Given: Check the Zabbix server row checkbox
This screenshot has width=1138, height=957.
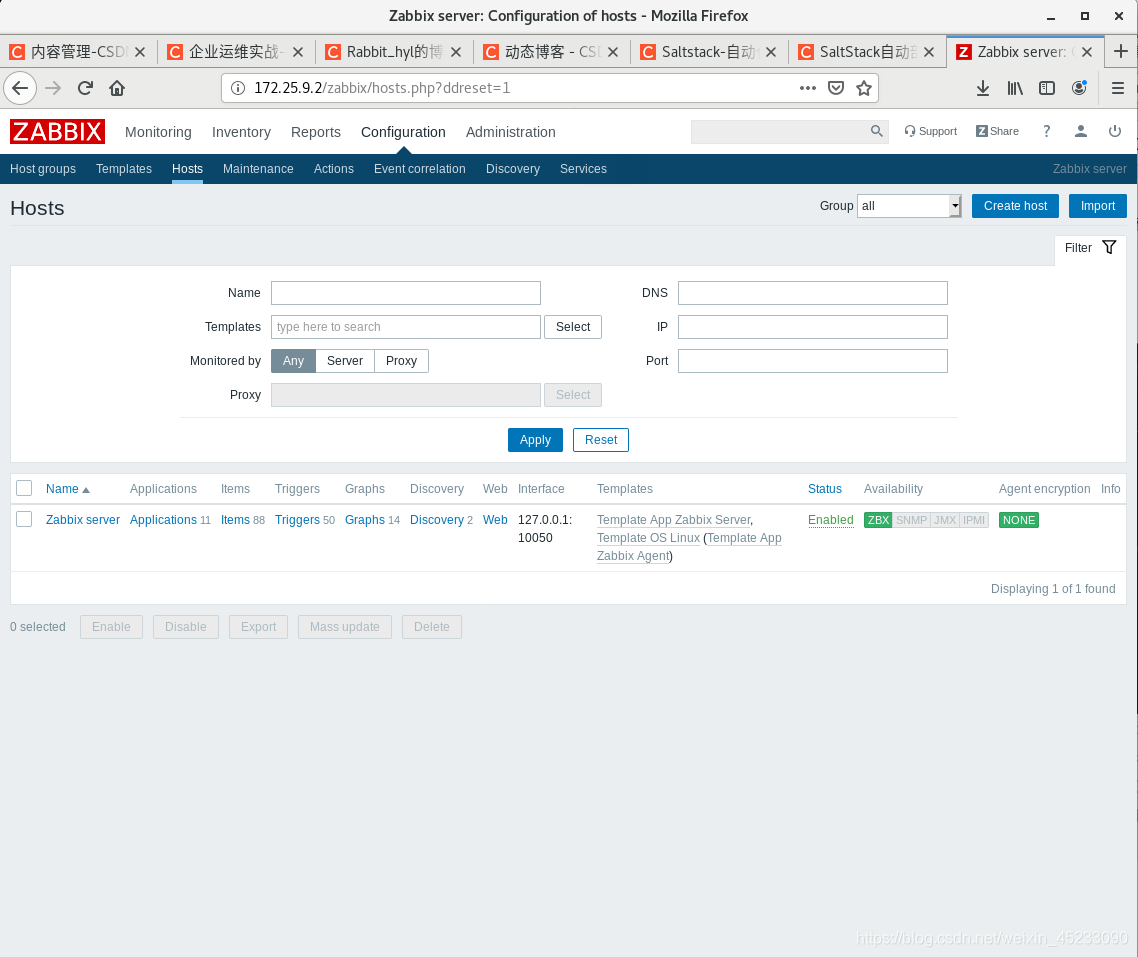Looking at the screenshot, I should [24, 519].
